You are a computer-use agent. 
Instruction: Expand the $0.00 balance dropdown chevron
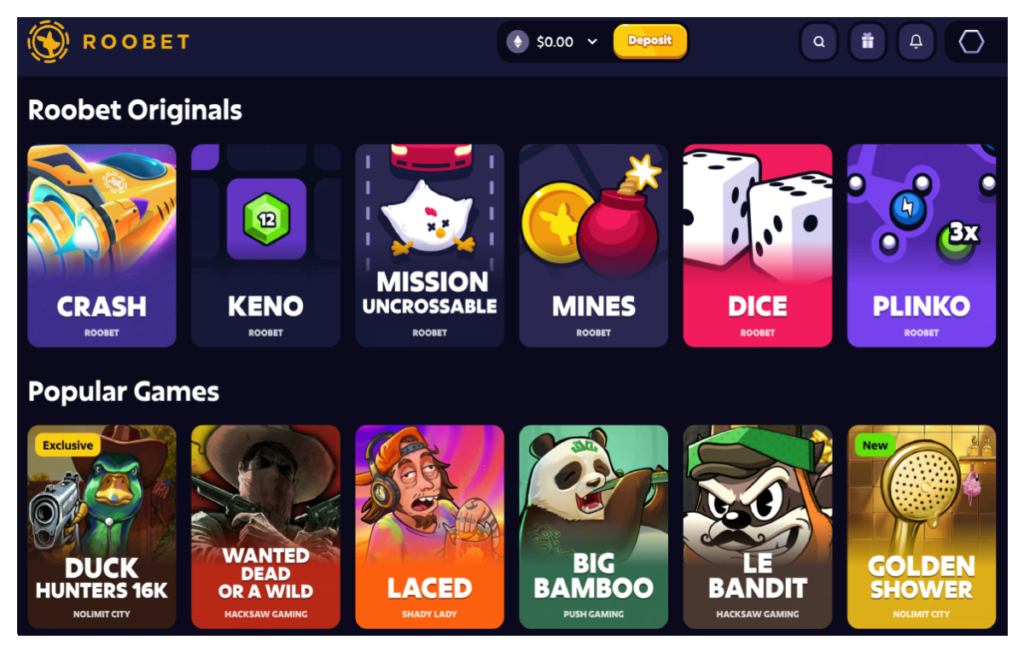coord(592,42)
